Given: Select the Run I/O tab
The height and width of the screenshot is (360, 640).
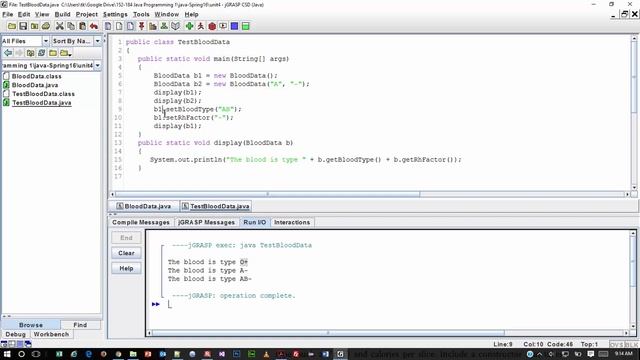Looking at the screenshot, I should point(255,222).
